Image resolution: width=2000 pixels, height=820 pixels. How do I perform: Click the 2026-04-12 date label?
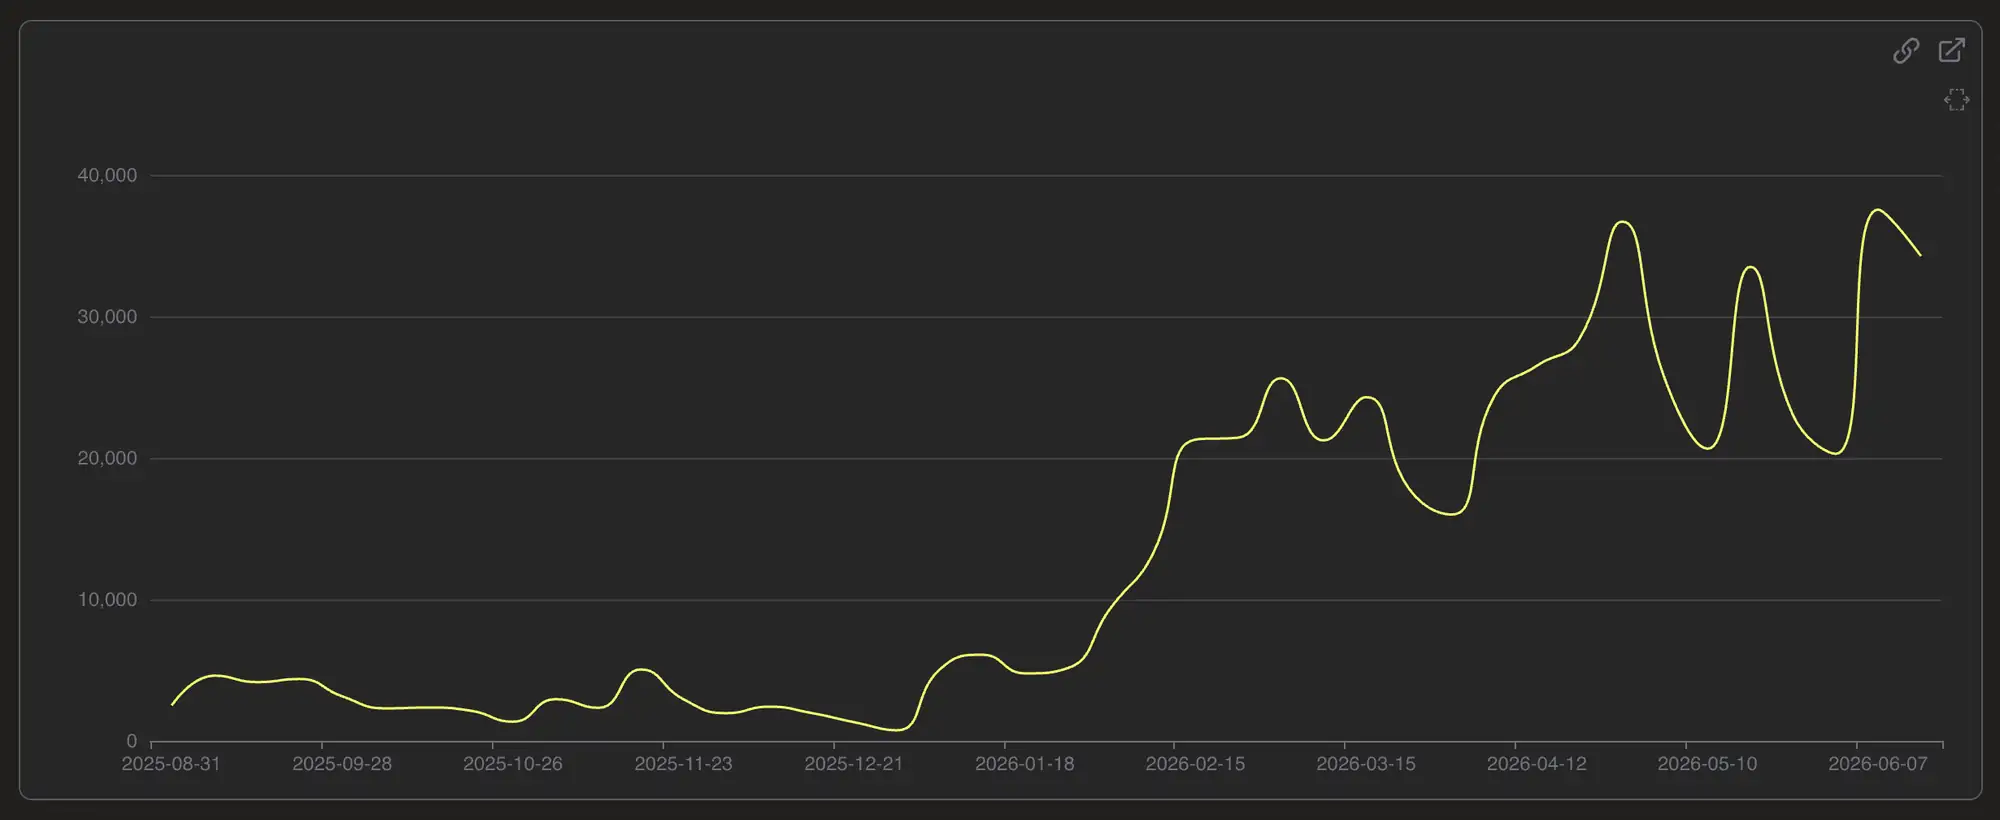(1536, 764)
